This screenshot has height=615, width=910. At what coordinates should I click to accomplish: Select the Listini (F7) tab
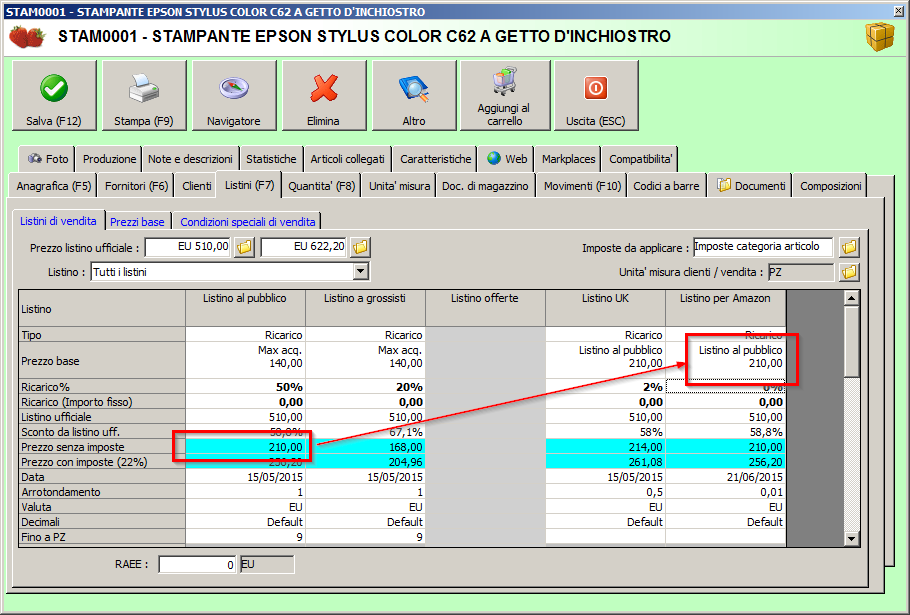pyautogui.click(x=249, y=185)
